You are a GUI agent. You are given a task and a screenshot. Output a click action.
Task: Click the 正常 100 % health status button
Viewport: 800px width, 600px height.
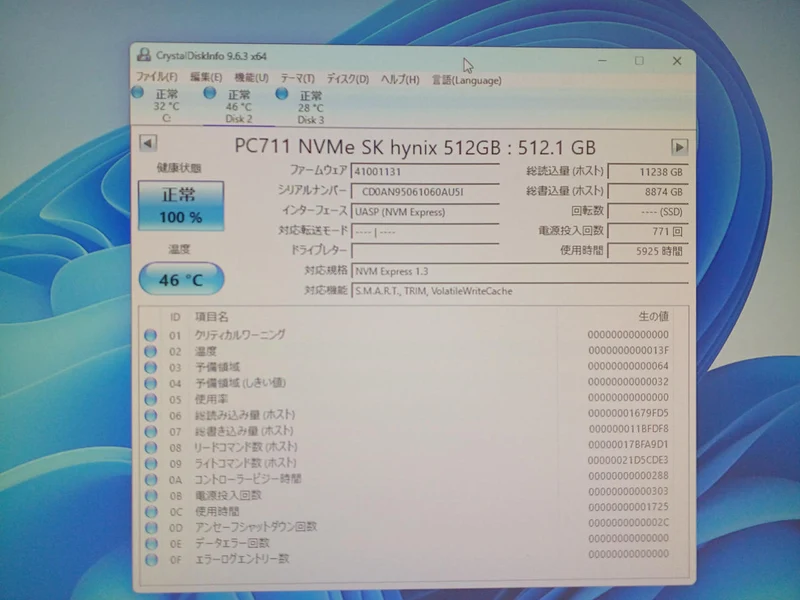(181, 206)
